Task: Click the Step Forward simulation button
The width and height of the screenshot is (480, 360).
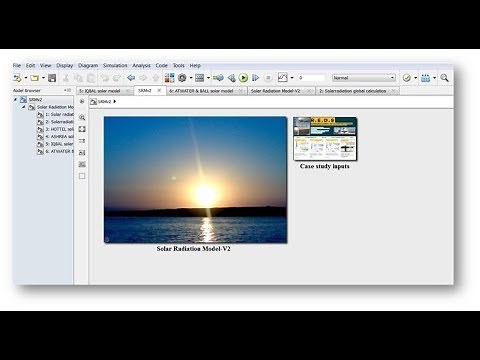Action: coord(256,78)
